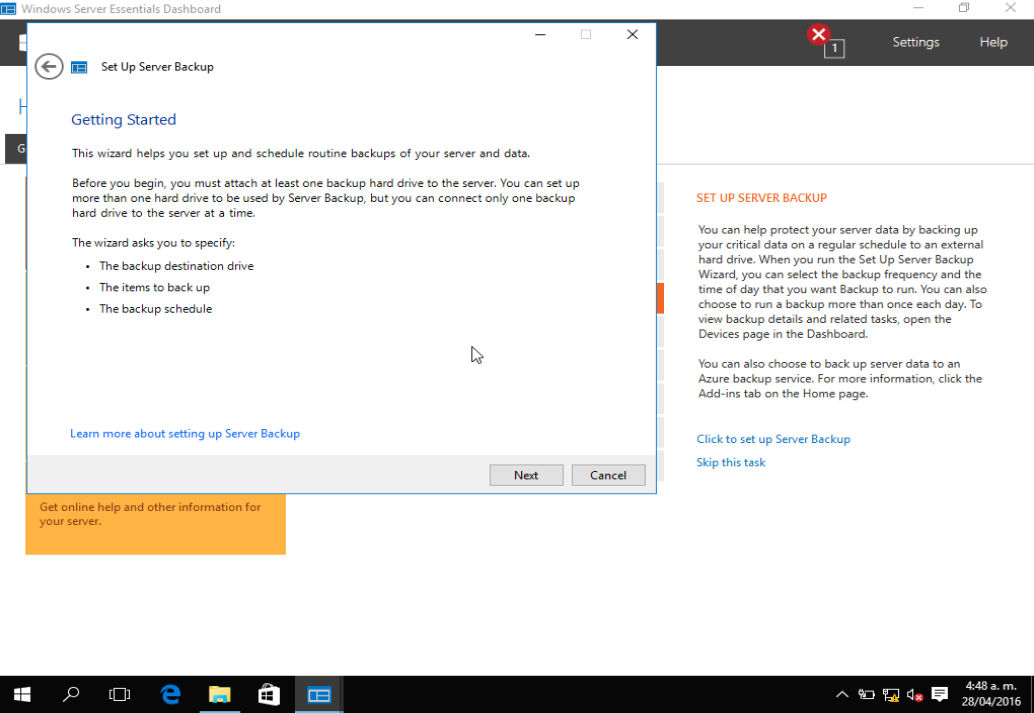Click the back arrow in the wizard

click(48, 66)
